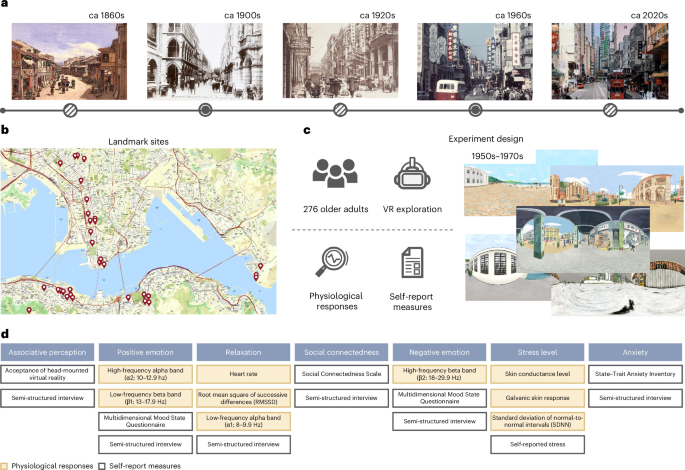Click the Physiological responses legend swatch
The width and height of the screenshot is (685, 470).
click(4, 466)
